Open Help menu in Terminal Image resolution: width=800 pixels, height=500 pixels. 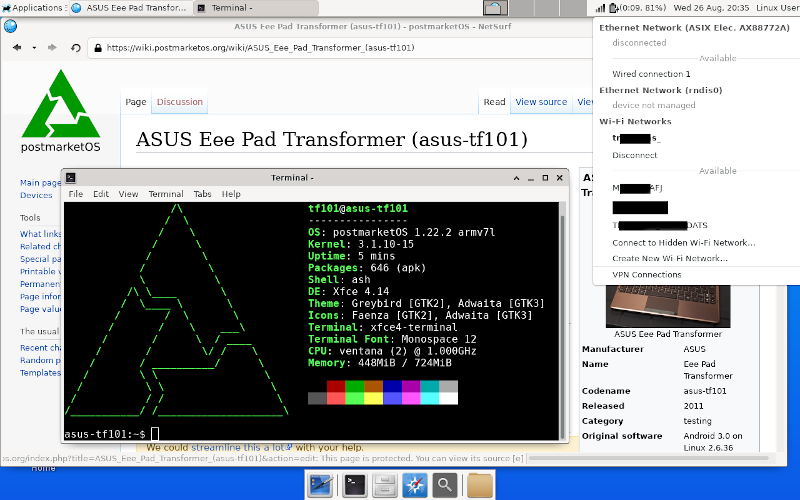pyautogui.click(x=231, y=194)
